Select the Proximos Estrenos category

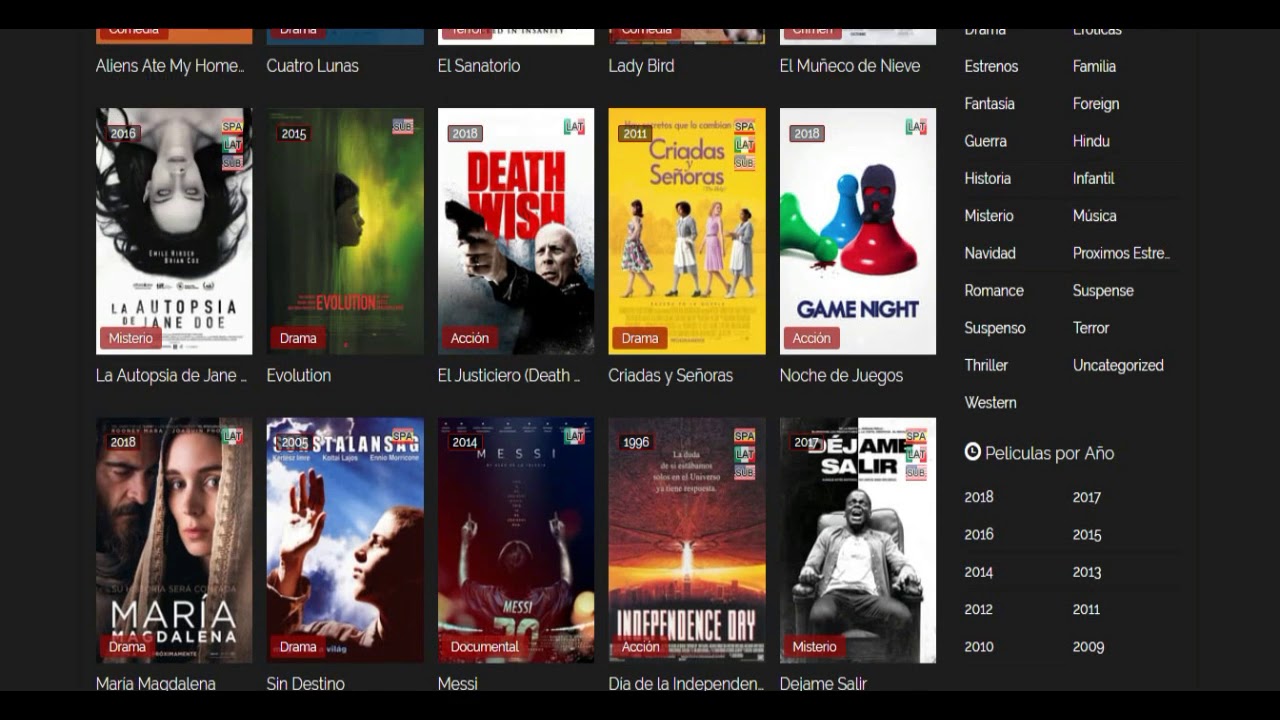tap(1121, 253)
